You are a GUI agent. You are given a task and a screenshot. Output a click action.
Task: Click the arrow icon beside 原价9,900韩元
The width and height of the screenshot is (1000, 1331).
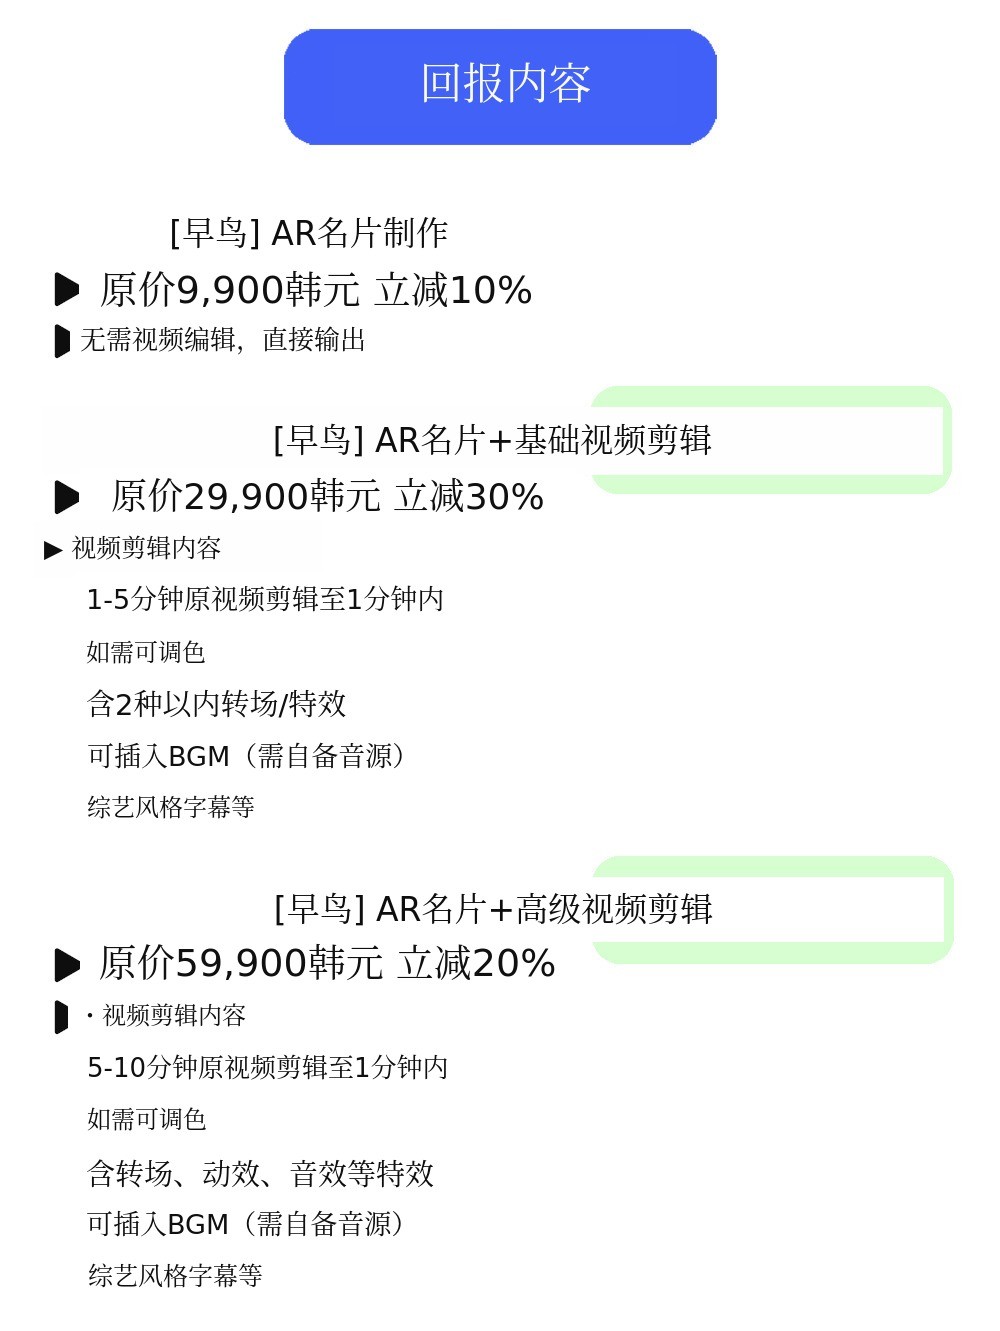[x=67, y=290]
